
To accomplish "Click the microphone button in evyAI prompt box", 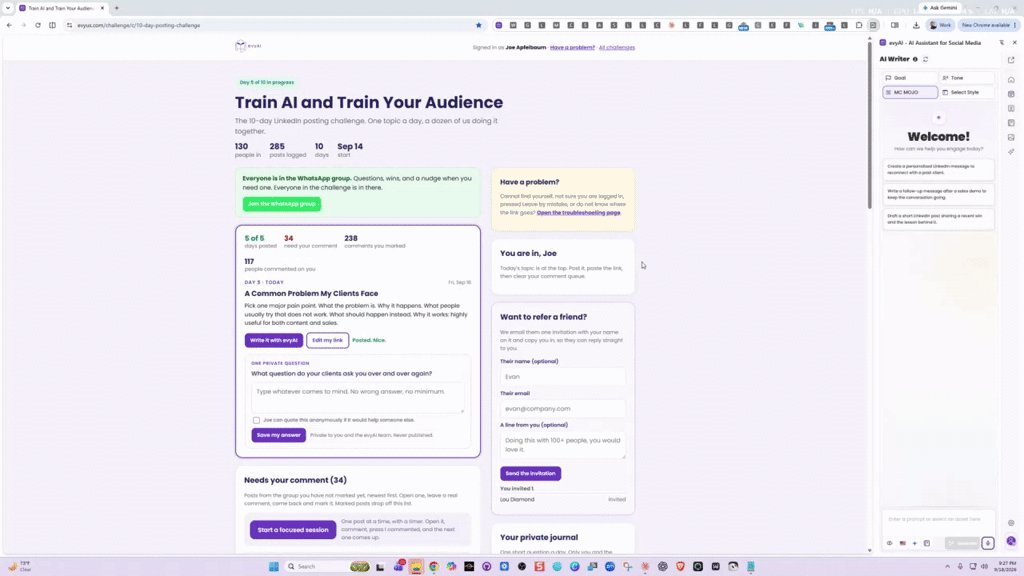I will click(x=987, y=543).
